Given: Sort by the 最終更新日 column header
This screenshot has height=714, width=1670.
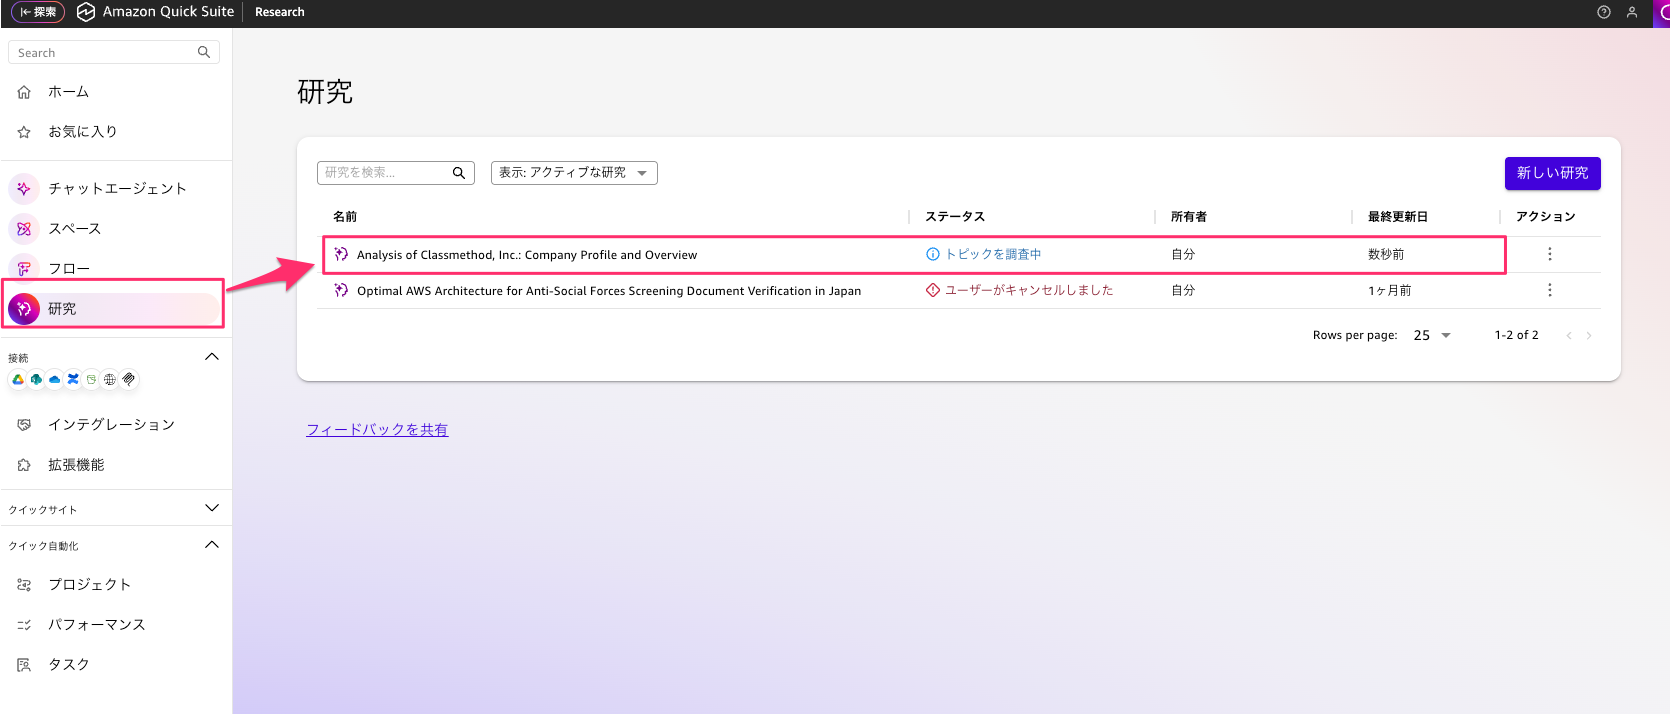Looking at the screenshot, I should (1398, 217).
